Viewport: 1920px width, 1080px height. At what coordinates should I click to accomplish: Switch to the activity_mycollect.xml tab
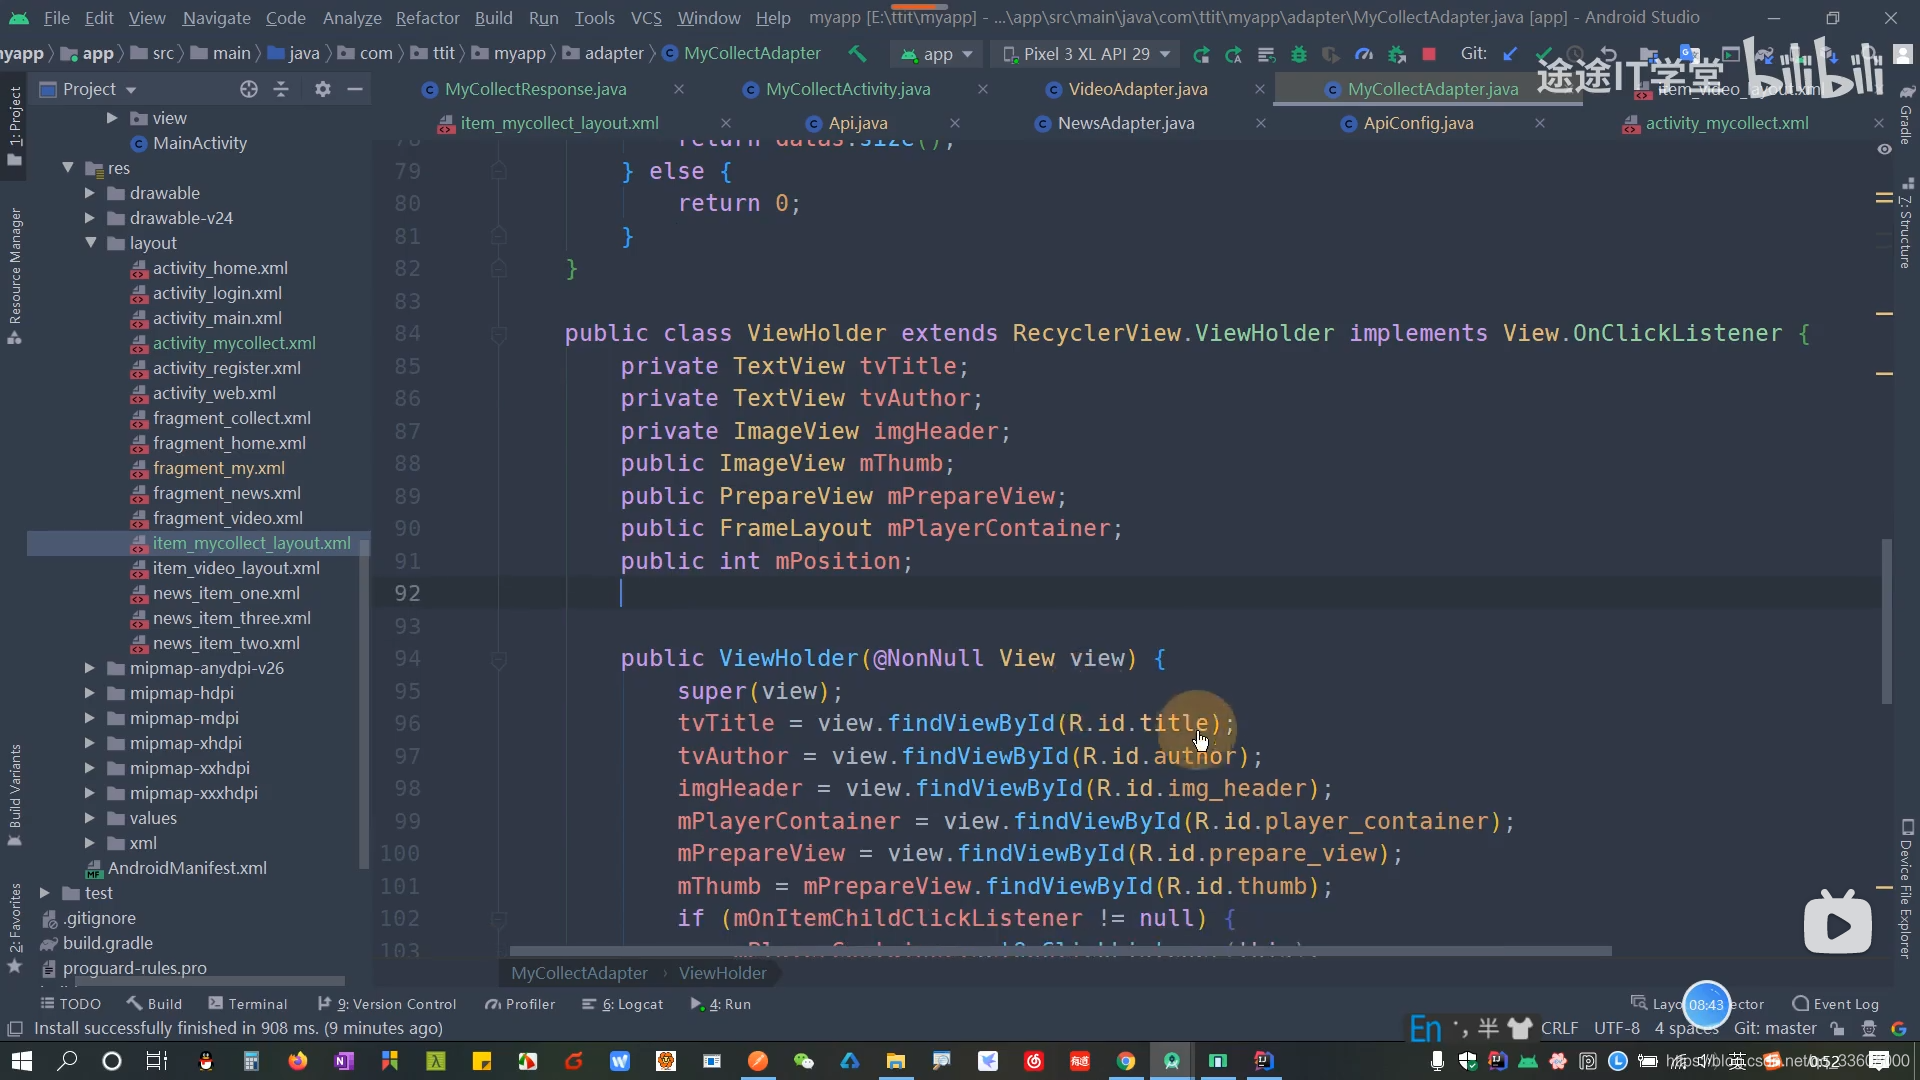[1726, 123]
